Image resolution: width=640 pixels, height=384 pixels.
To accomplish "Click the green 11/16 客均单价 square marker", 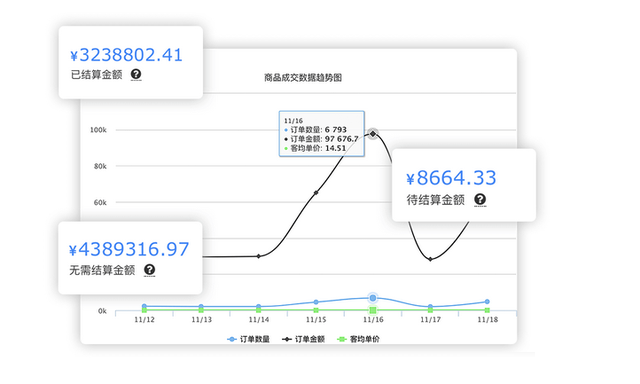I will 373,311.
